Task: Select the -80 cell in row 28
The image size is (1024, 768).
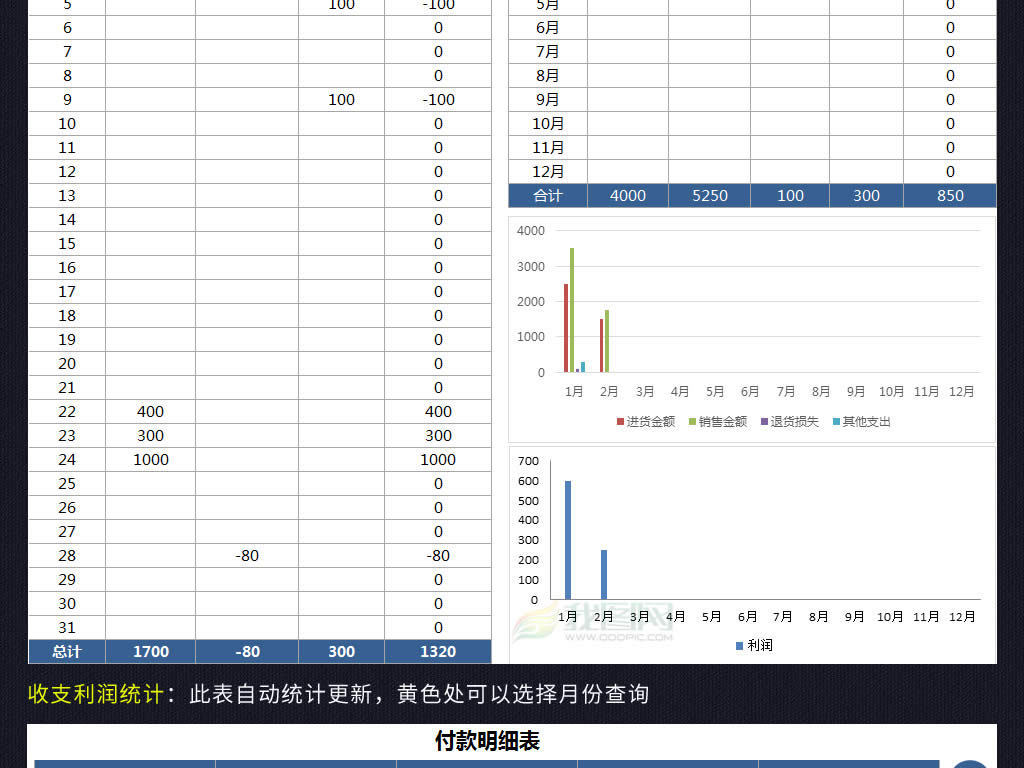Action: pos(244,555)
